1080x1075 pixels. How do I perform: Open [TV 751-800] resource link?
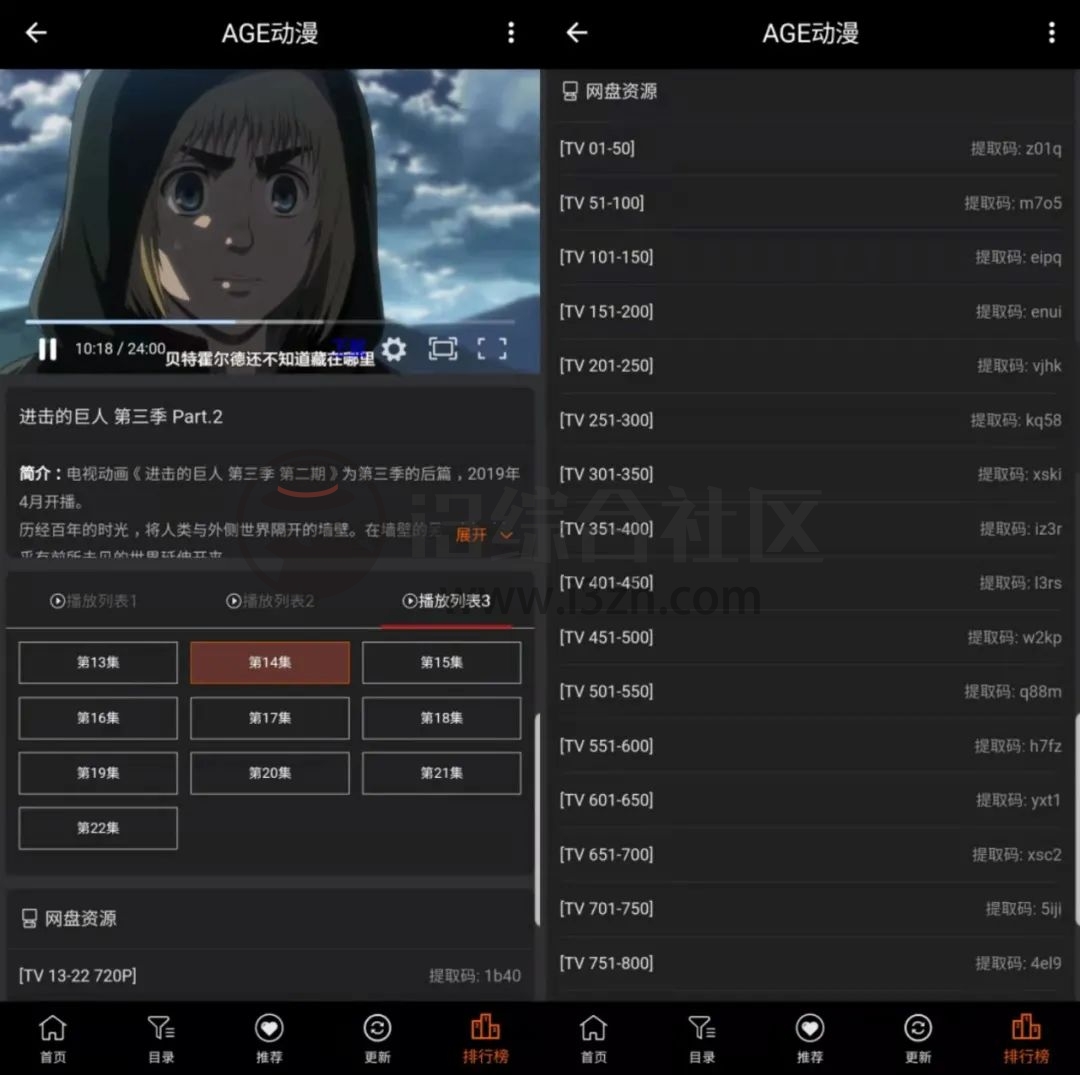coord(606,963)
